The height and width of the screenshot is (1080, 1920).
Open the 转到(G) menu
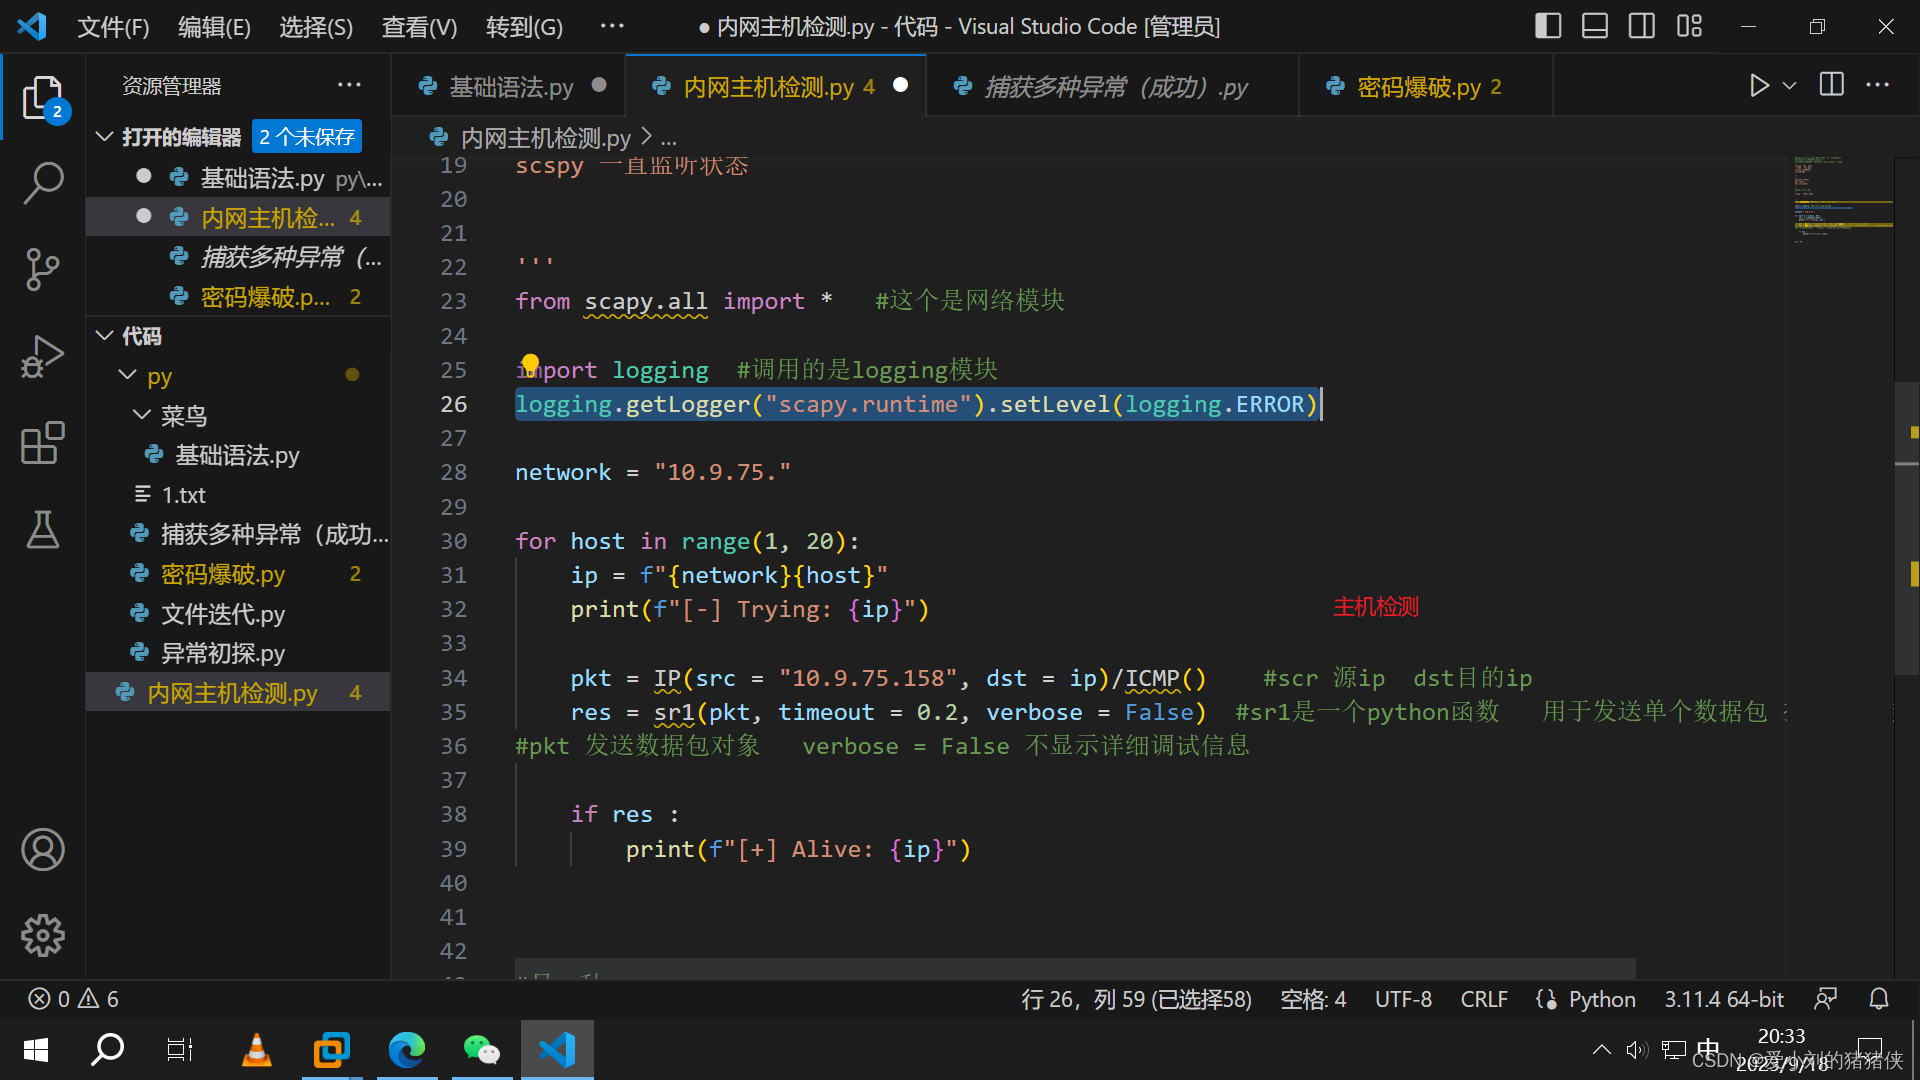coord(524,27)
